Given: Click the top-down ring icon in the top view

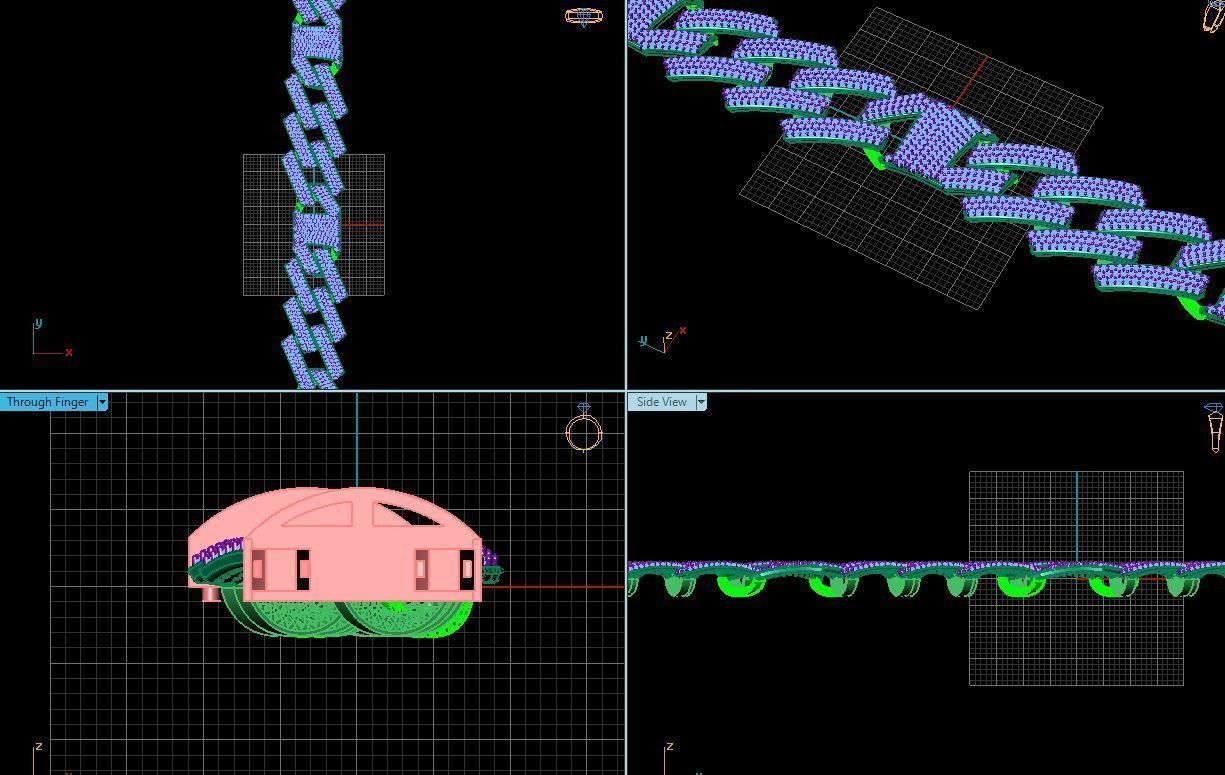Looking at the screenshot, I should click(x=584, y=16).
